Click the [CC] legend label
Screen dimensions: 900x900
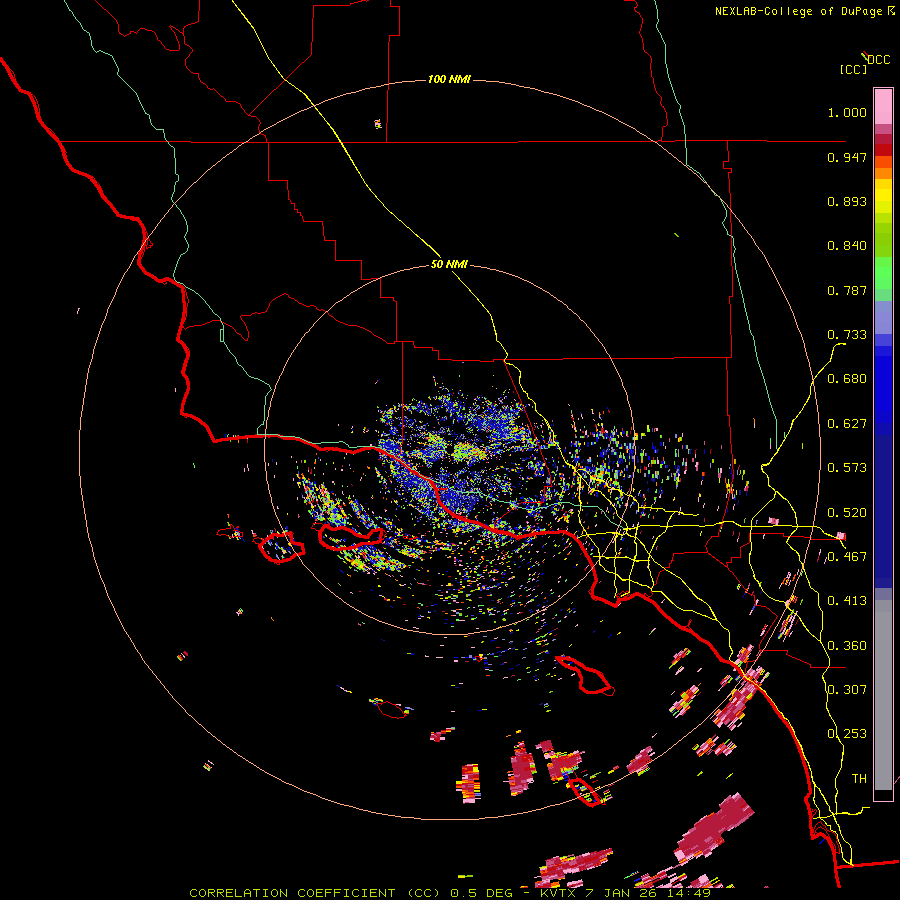click(x=854, y=69)
